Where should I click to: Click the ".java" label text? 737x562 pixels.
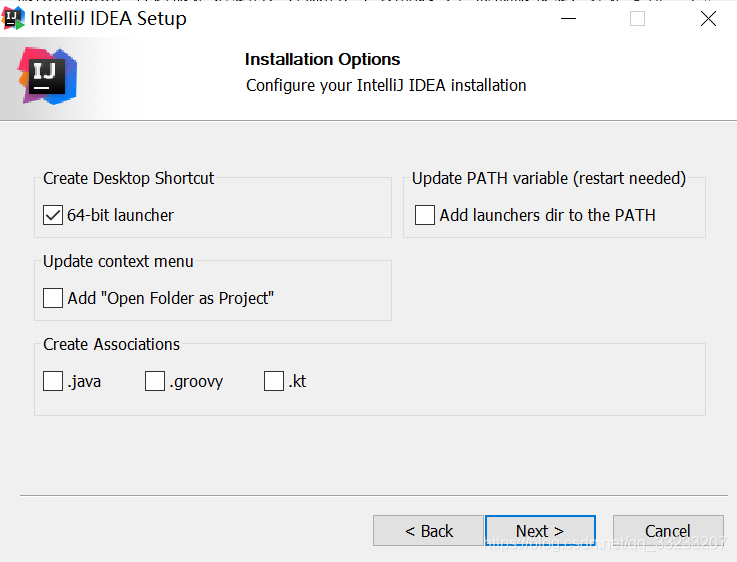[85, 381]
